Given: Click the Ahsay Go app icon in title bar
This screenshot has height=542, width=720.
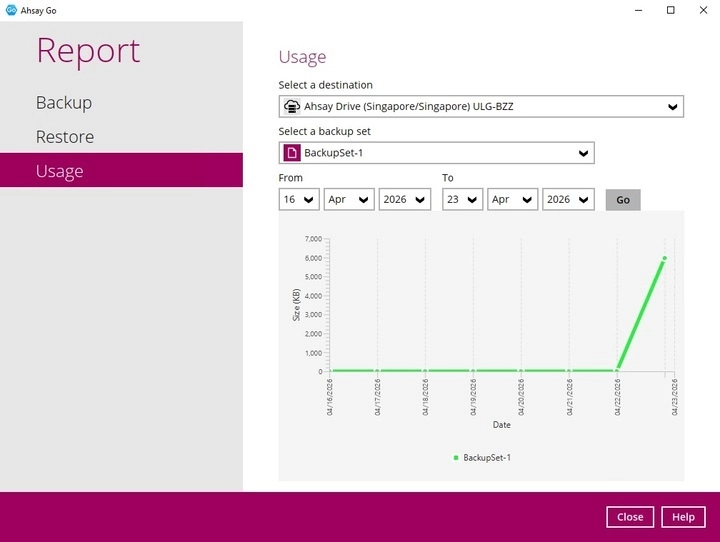Looking at the screenshot, I should (x=11, y=10).
